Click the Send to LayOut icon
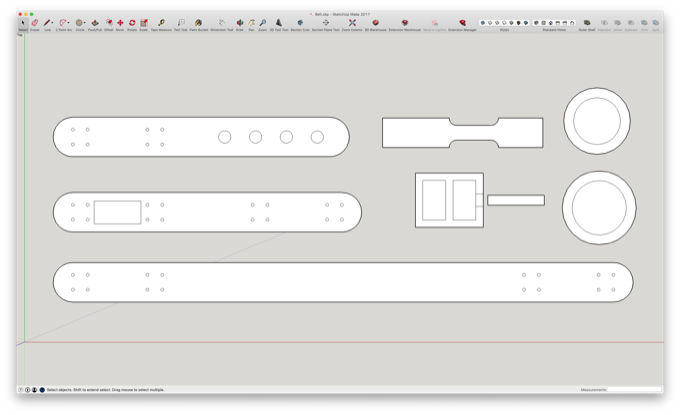The image size is (680, 415). pos(434,25)
